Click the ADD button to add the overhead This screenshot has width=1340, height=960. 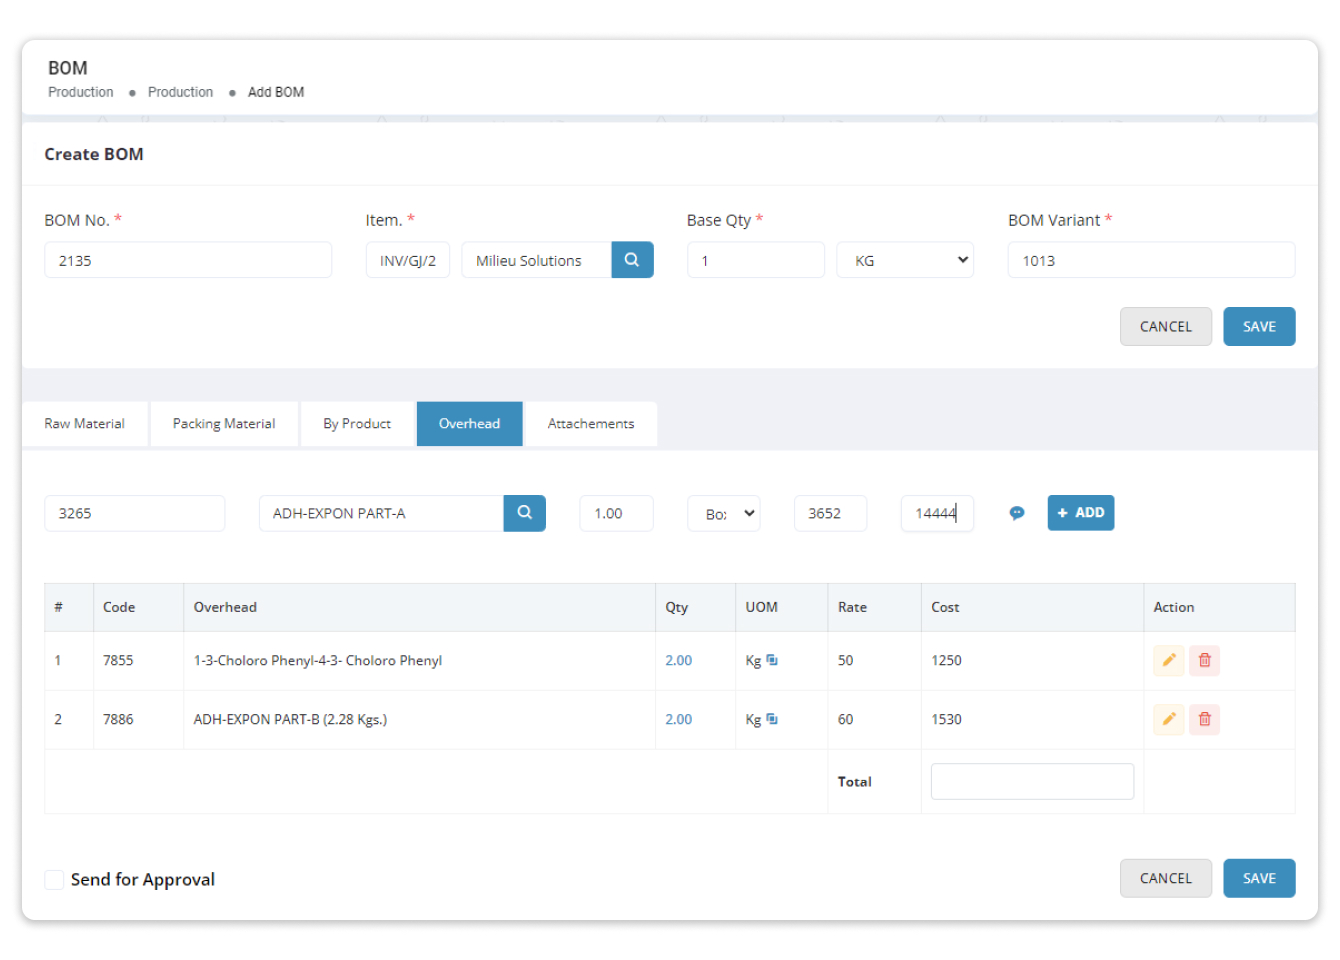click(x=1081, y=513)
